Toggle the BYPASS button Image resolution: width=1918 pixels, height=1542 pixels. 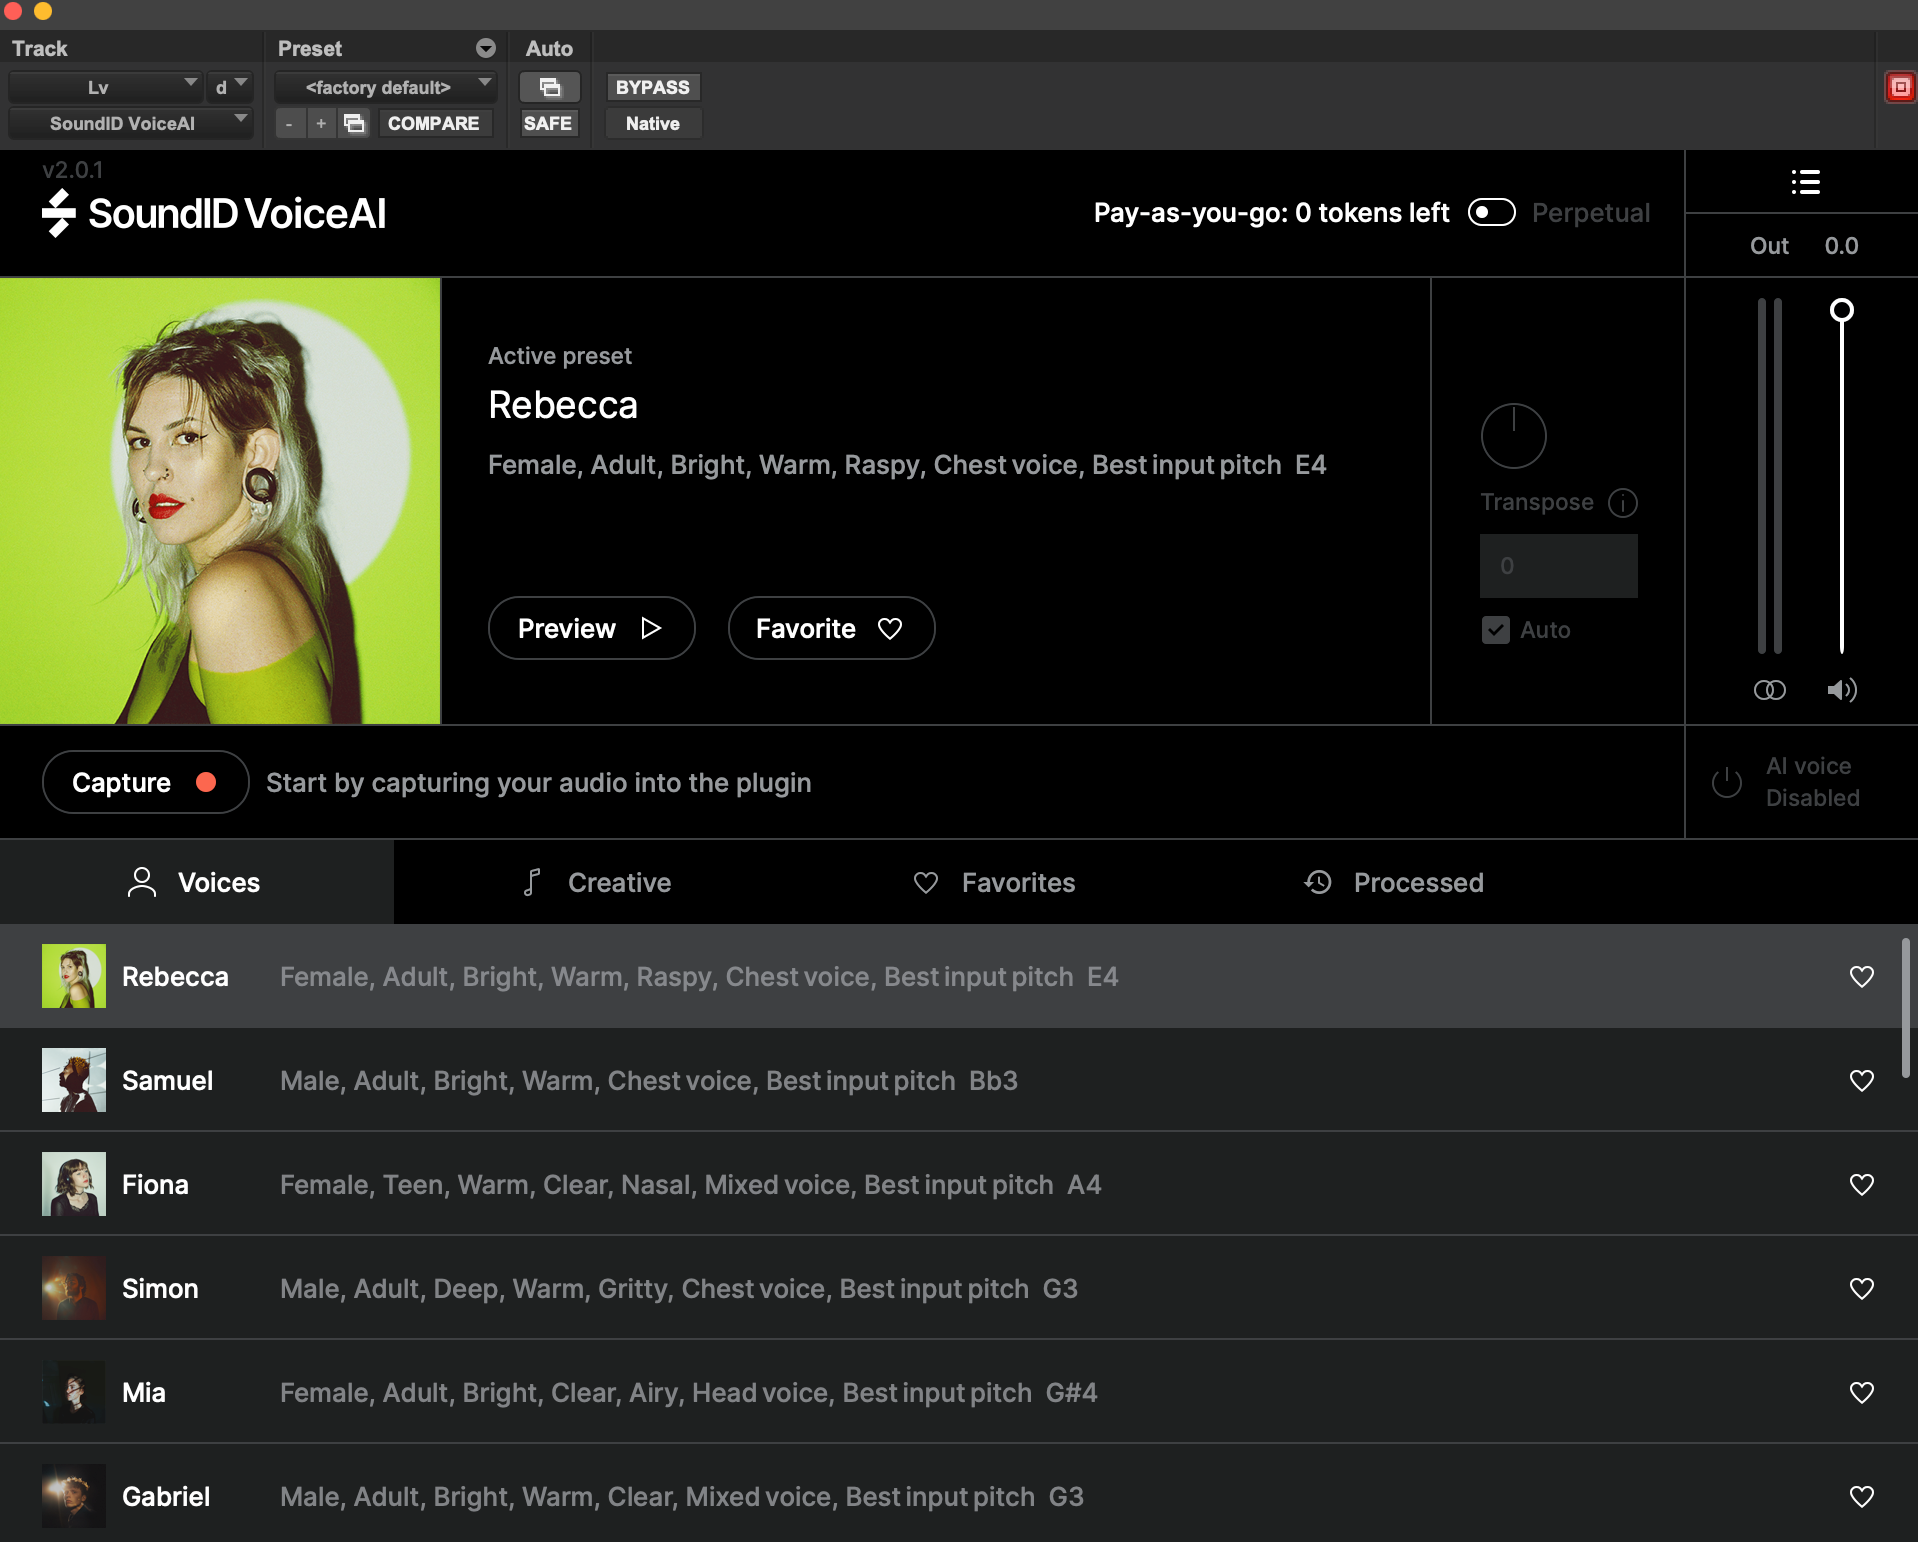coord(652,88)
